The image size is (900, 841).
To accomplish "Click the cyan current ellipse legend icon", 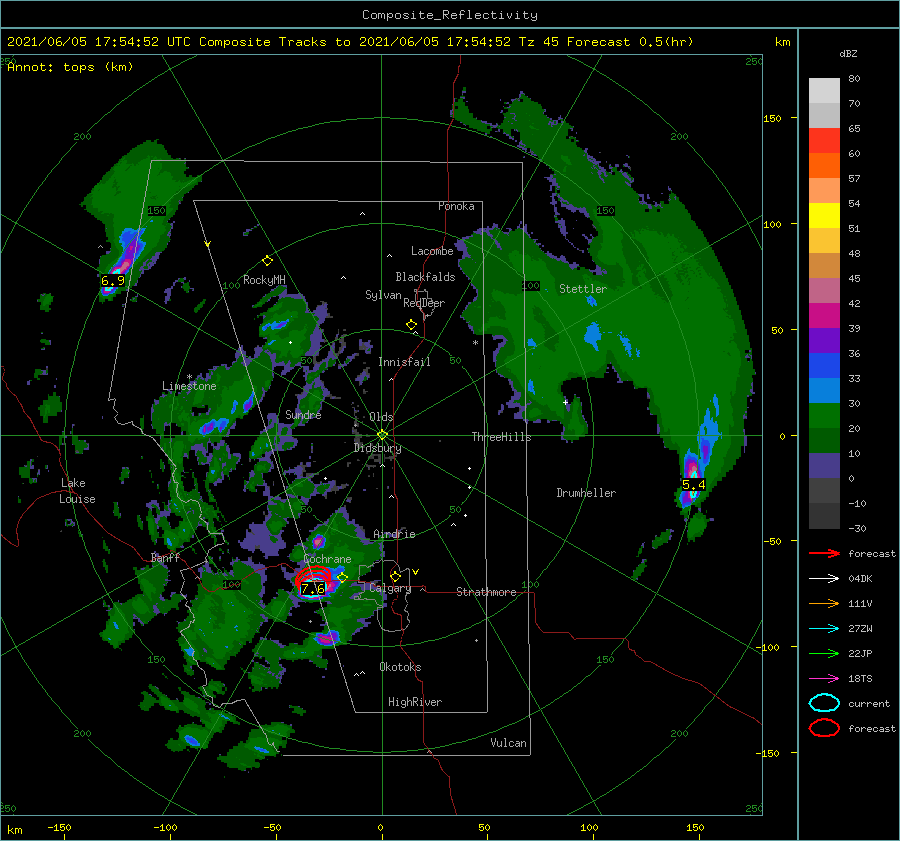I will coord(824,703).
